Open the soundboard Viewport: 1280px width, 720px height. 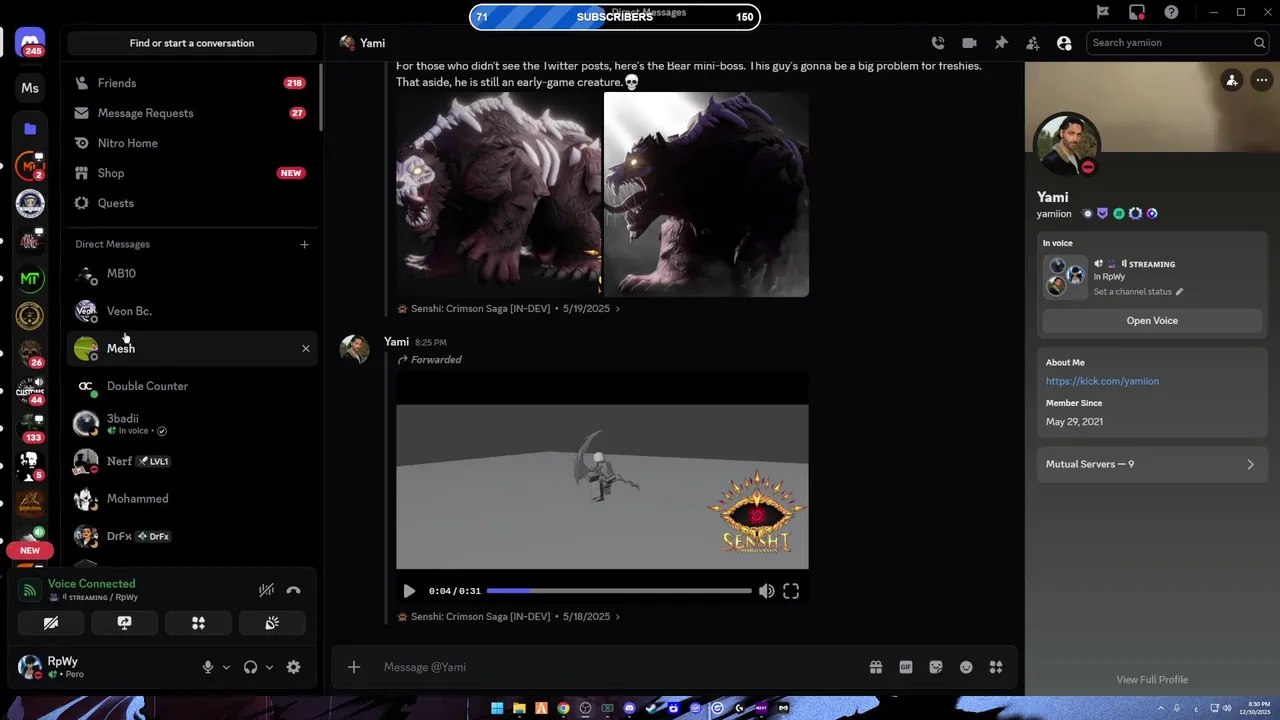click(x=272, y=623)
